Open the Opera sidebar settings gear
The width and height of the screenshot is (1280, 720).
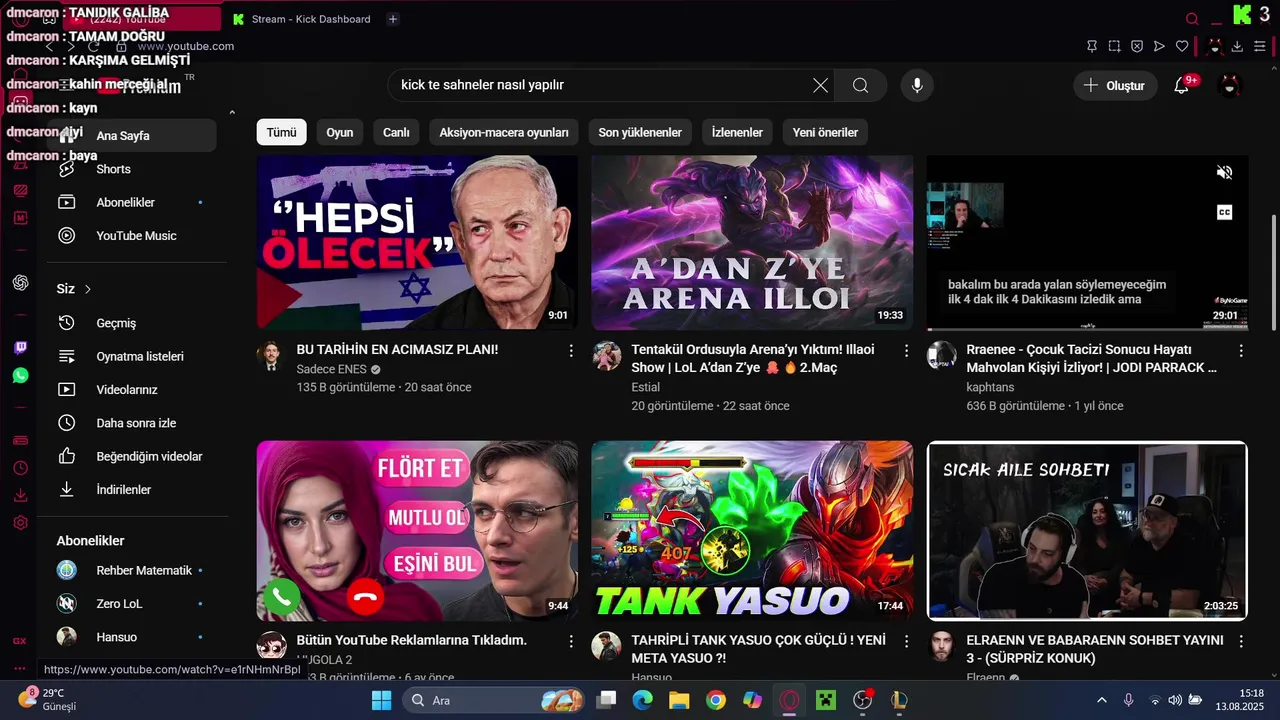pos(20,523)
